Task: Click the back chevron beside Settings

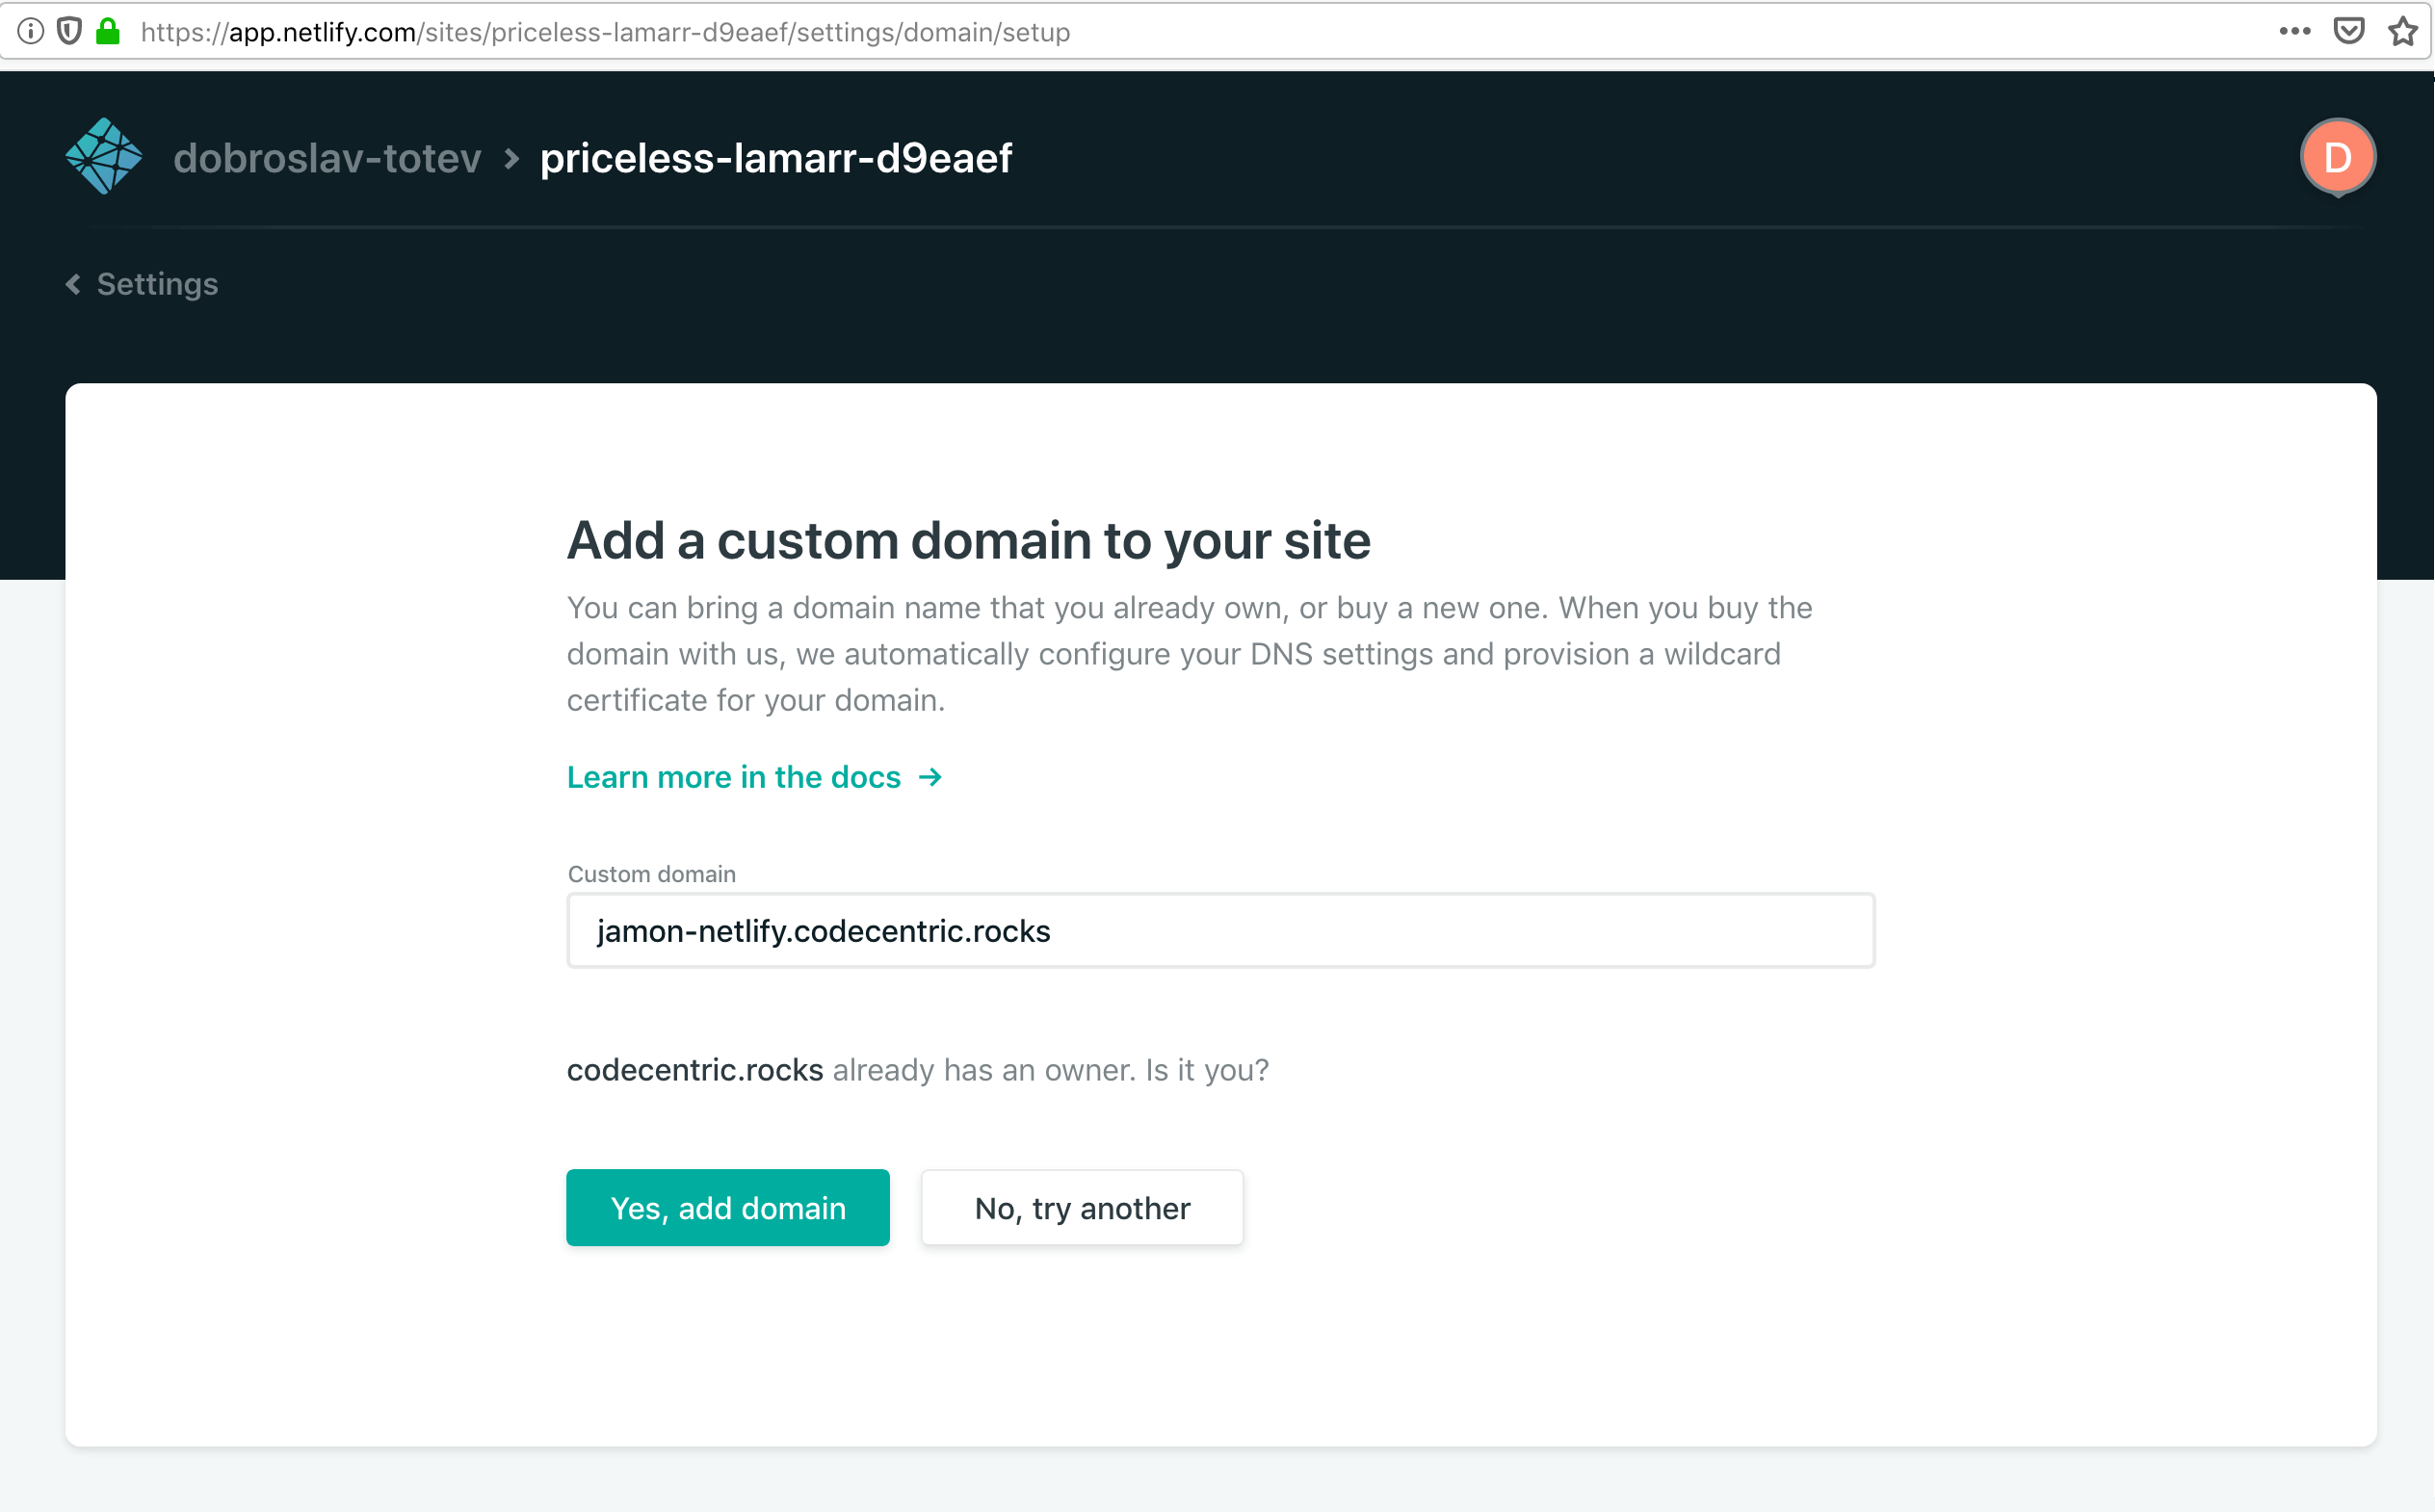Action: (73, 284)
